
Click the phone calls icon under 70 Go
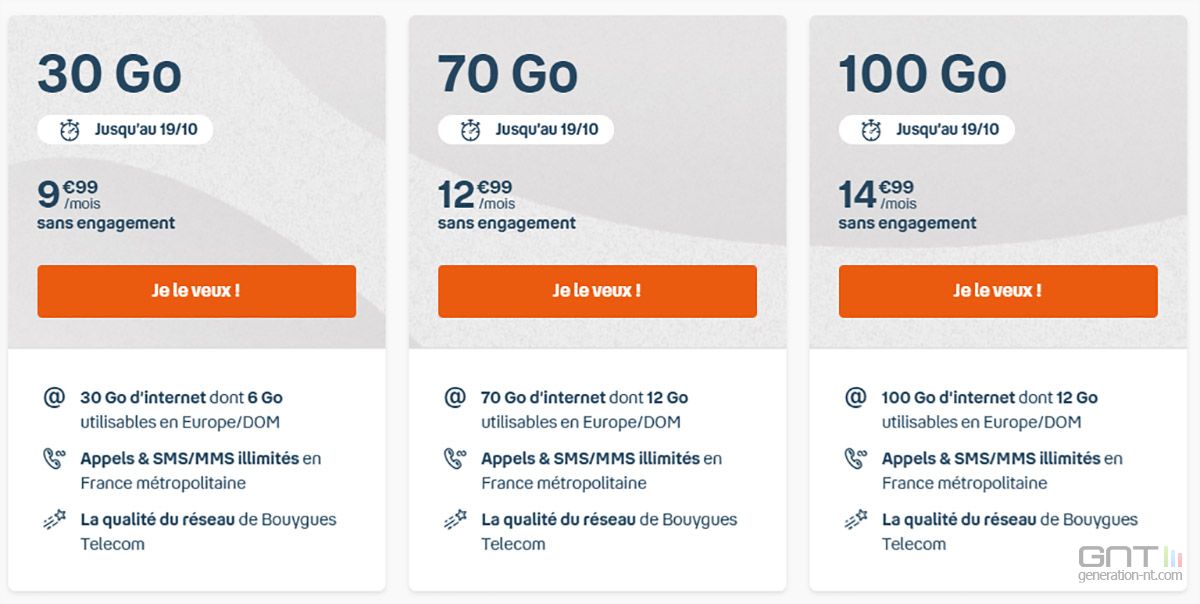click(455, 459)
